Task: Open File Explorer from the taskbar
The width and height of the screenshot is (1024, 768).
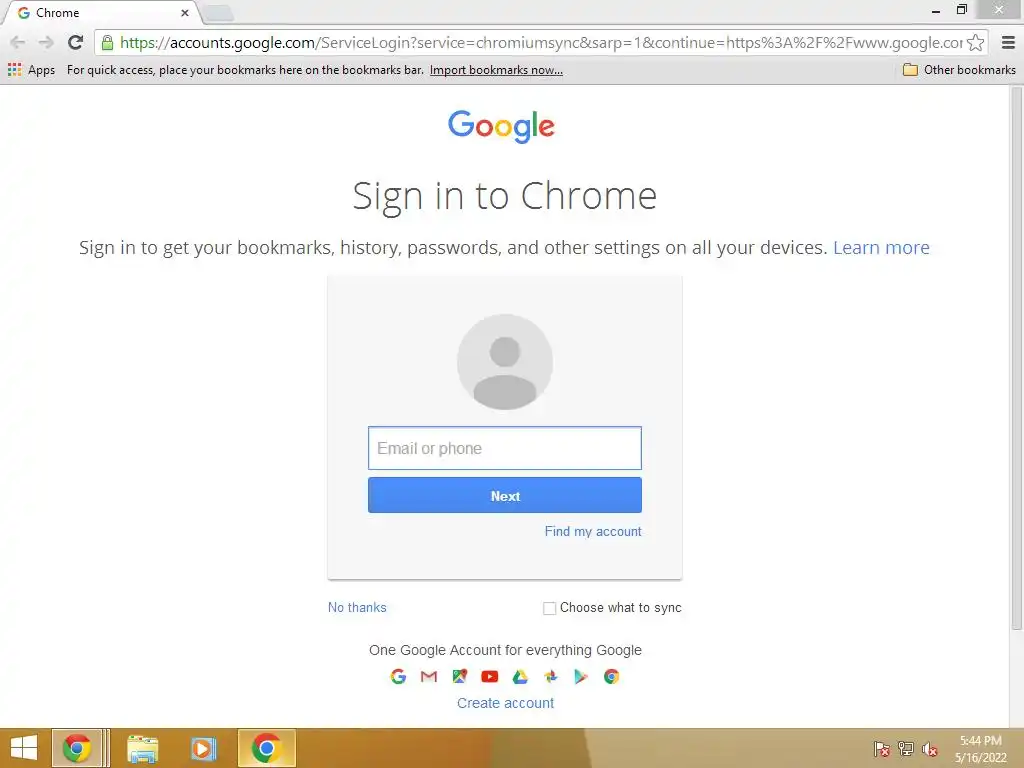Action: coord(142,748)
